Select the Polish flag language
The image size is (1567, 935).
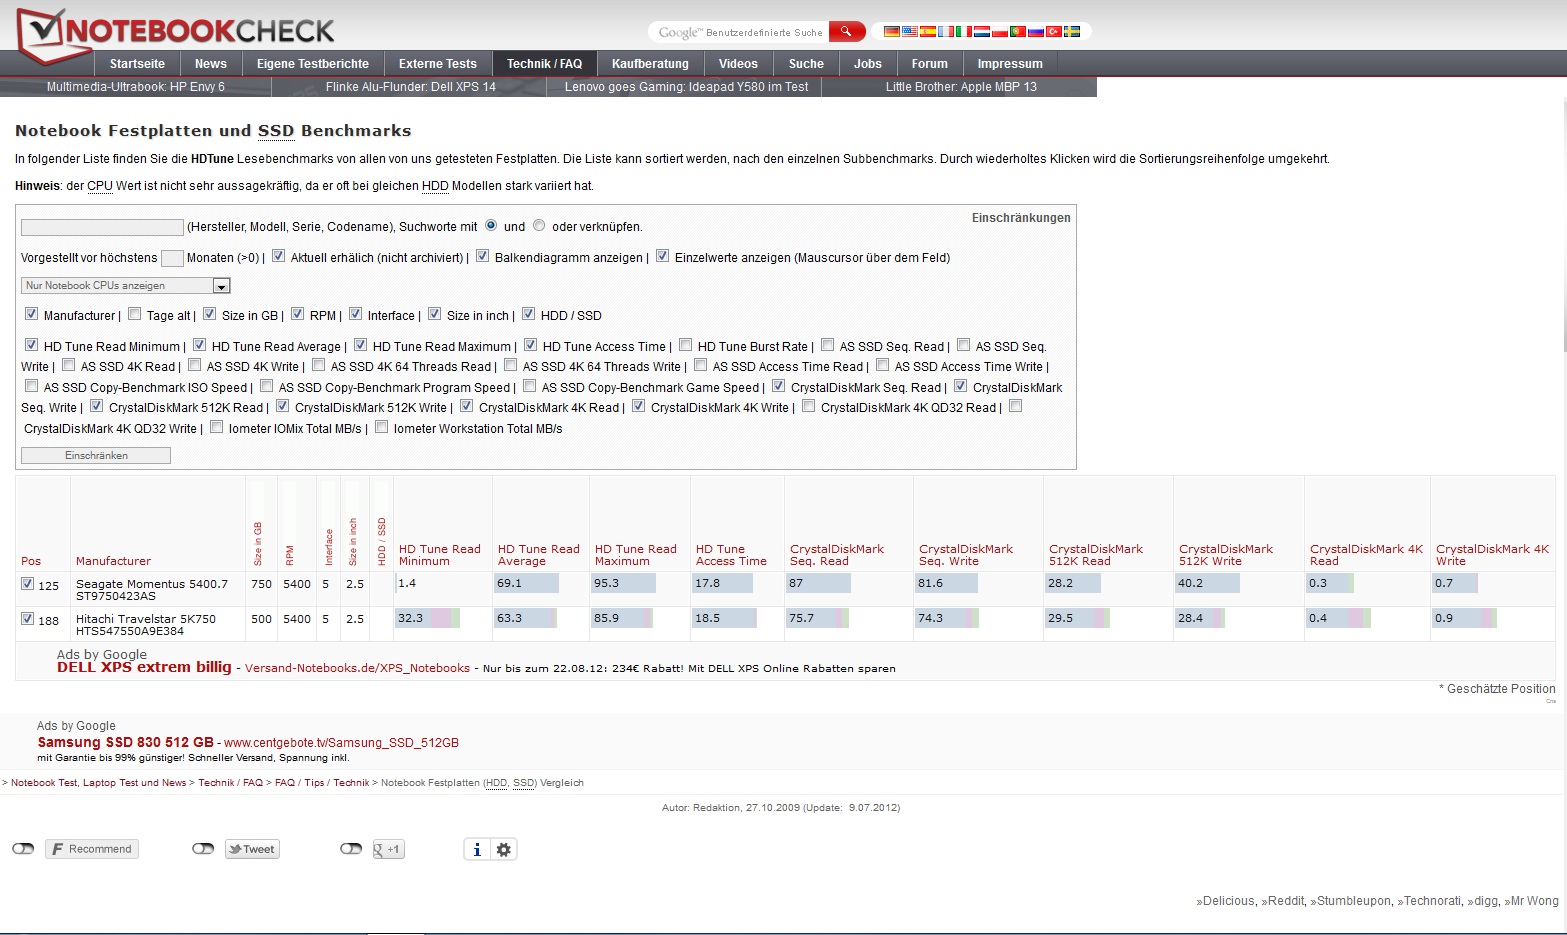click(x=1000, y=32)
